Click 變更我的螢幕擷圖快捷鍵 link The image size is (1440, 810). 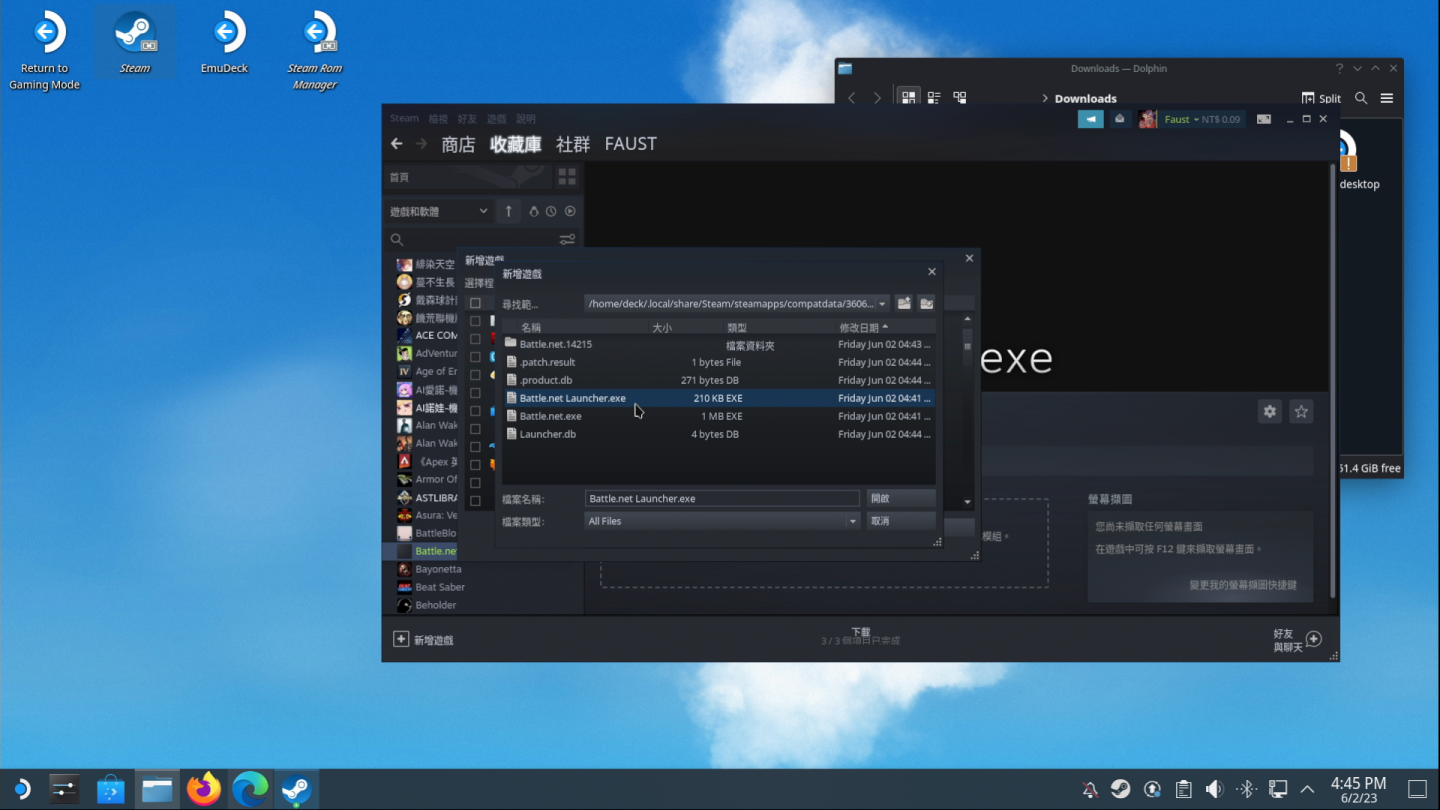1242,585
